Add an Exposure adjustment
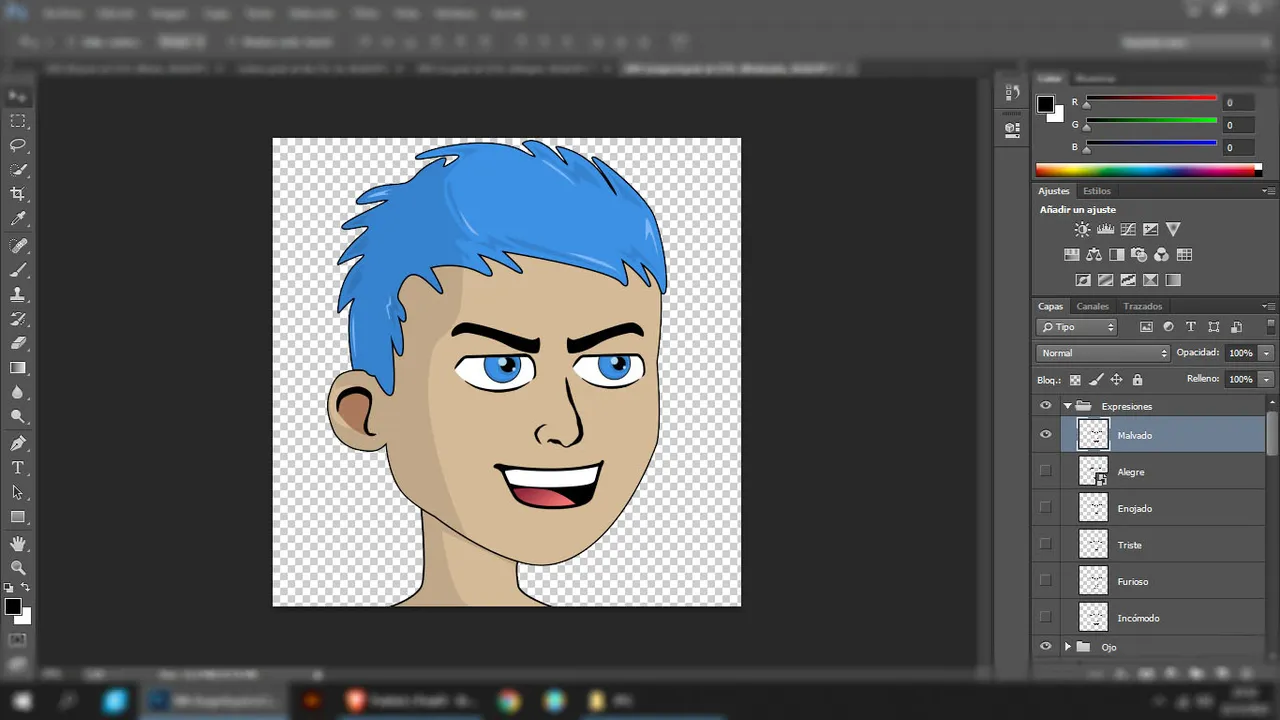 click(1151, 229)
